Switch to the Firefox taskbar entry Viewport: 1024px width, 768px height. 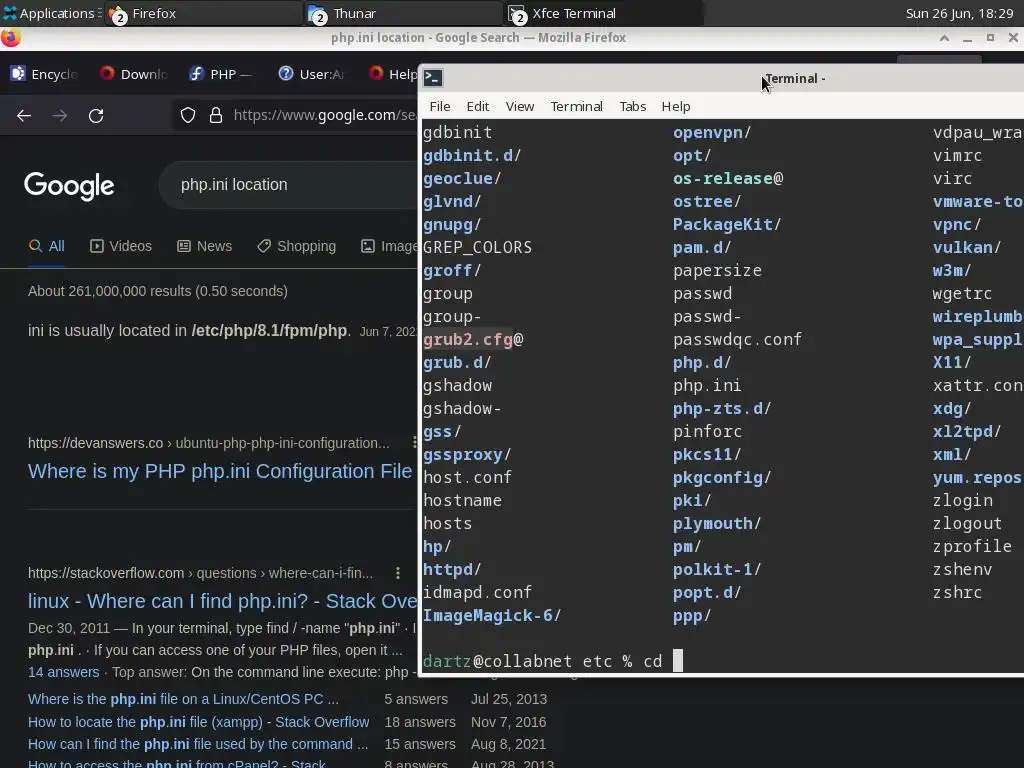[204, 13]
